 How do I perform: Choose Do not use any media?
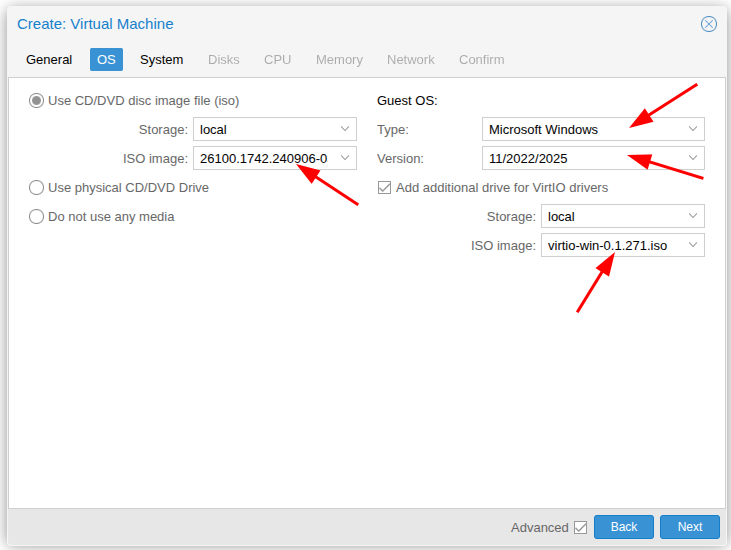[x=36, y=217]
